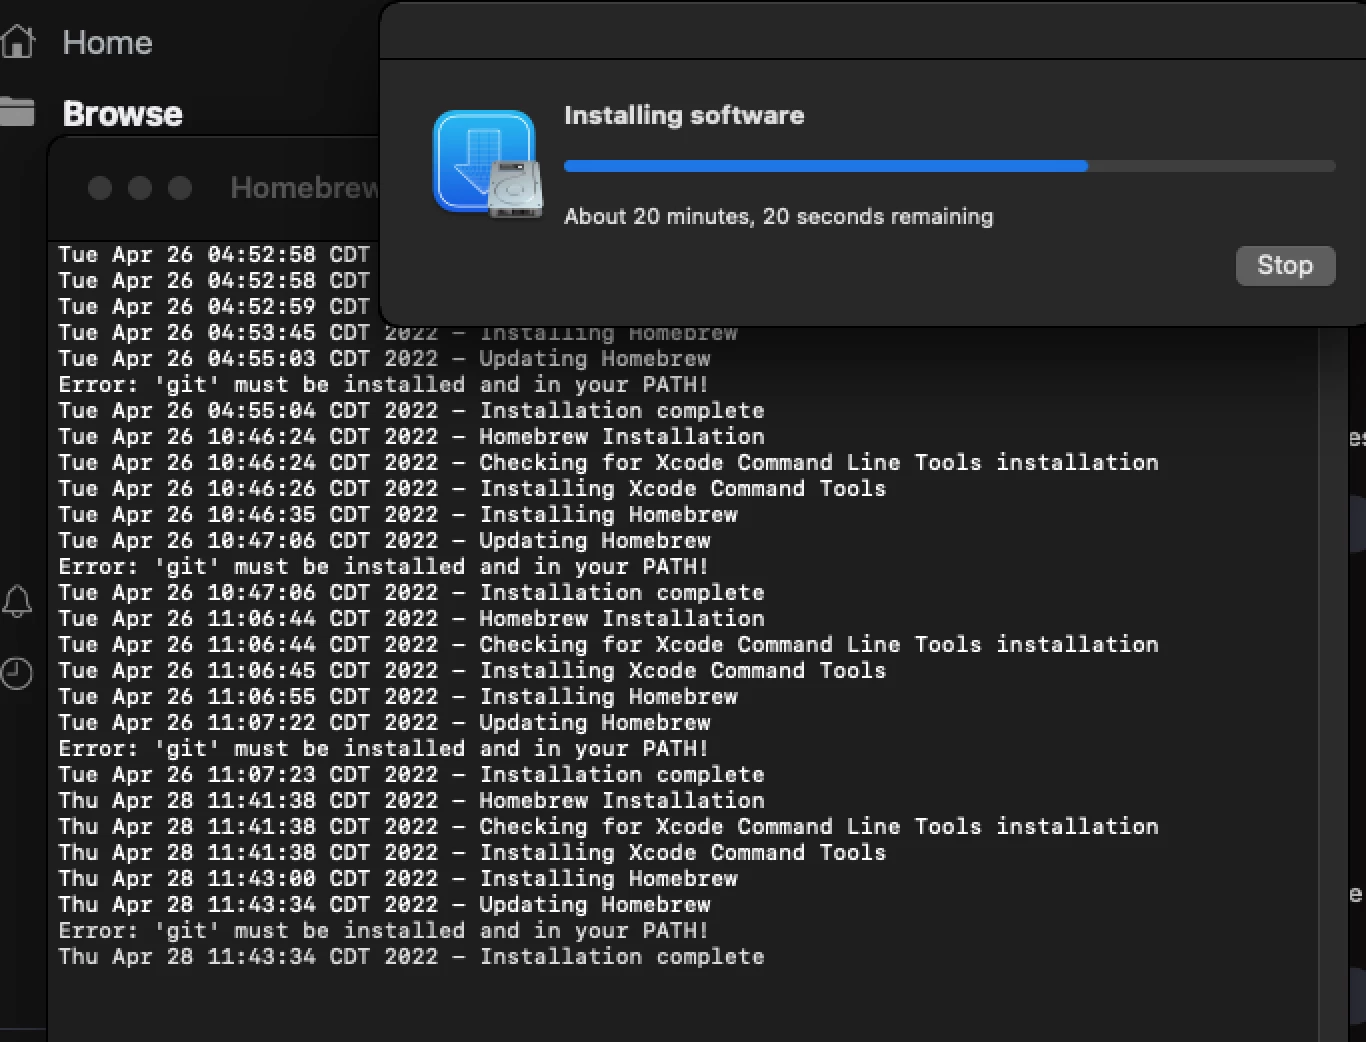Click the Browse folder icon
Viewport: 1366px width, 1042px height.
tap(17, 111)
